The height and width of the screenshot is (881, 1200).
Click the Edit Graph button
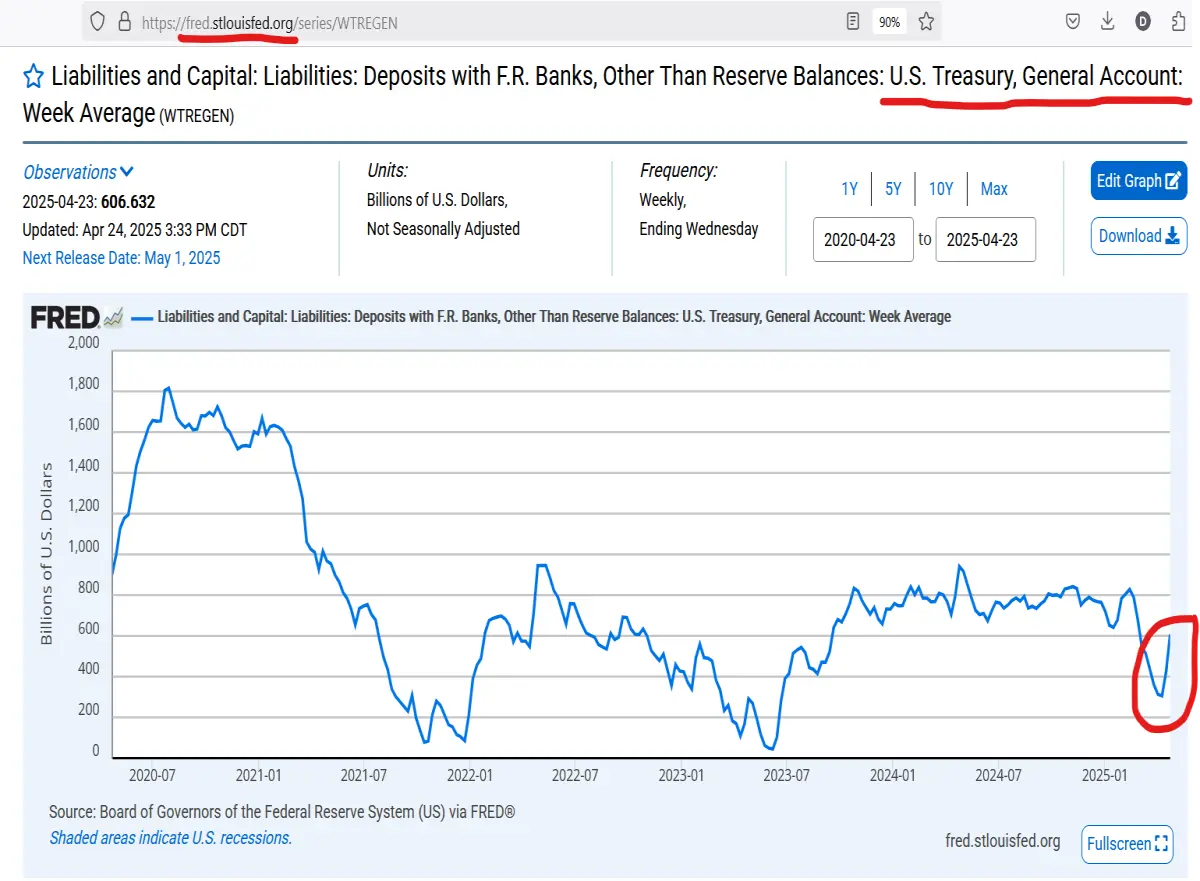point(1139,181)
